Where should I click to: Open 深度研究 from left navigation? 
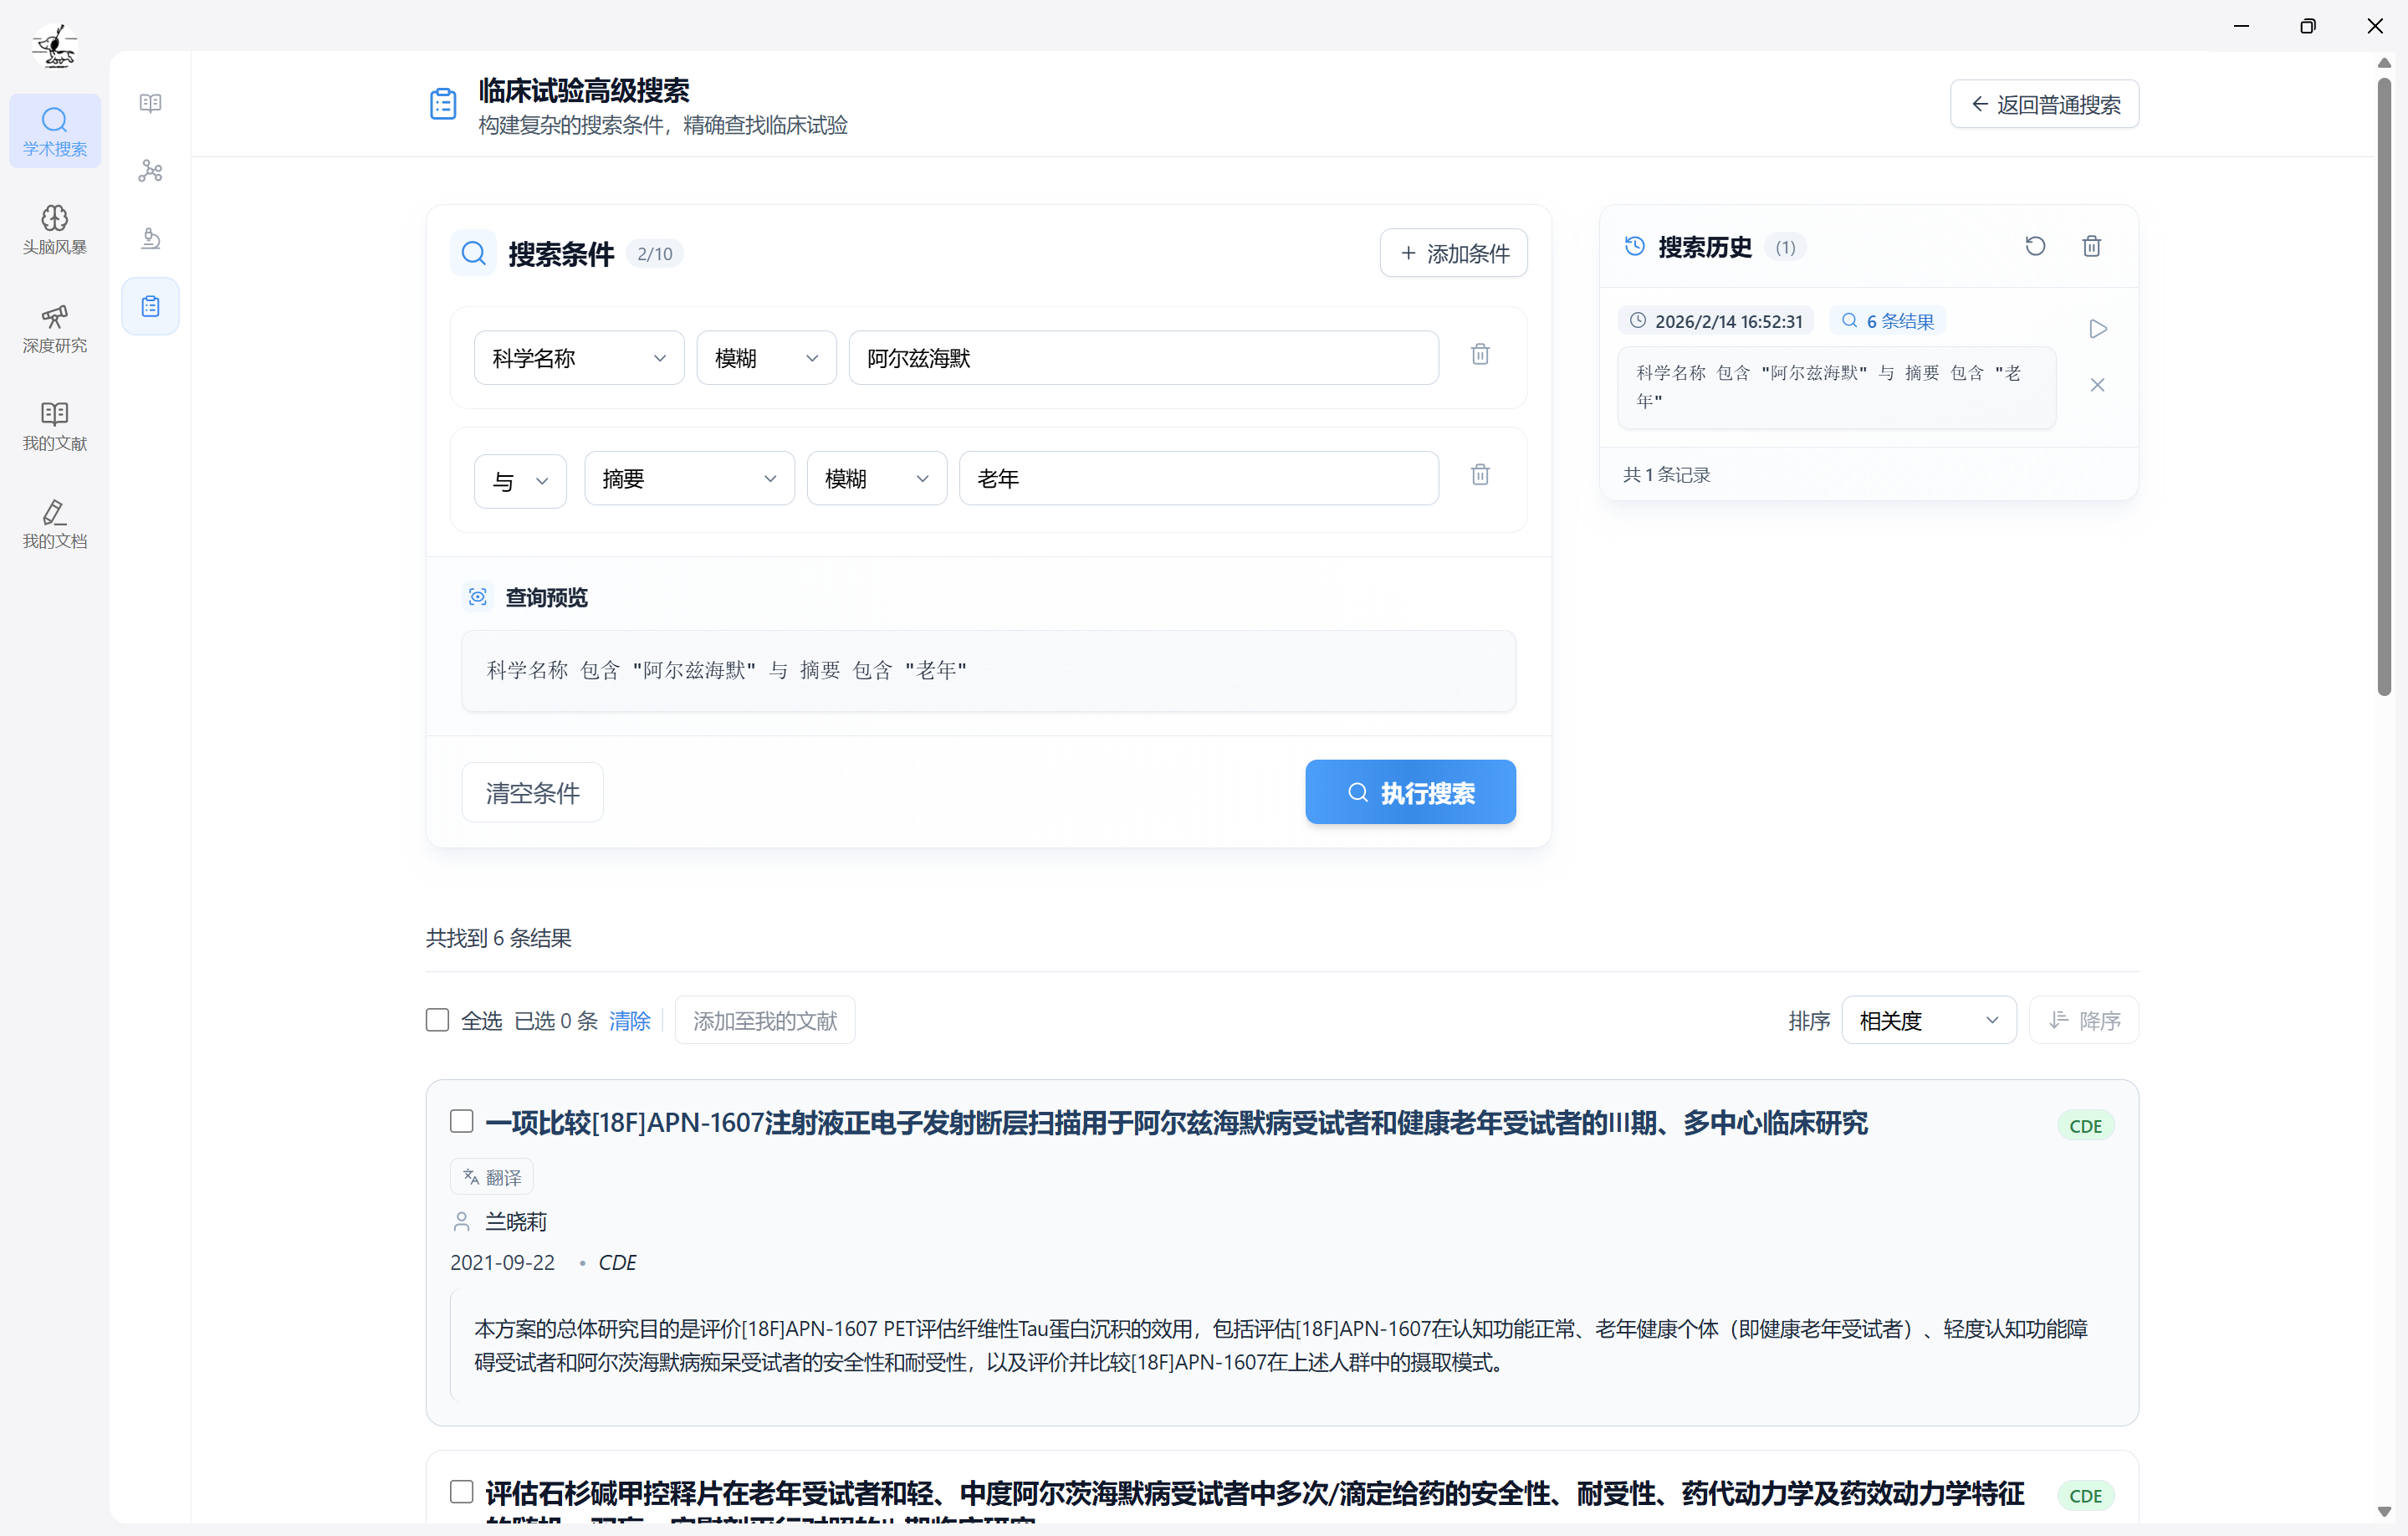(55, 328)
